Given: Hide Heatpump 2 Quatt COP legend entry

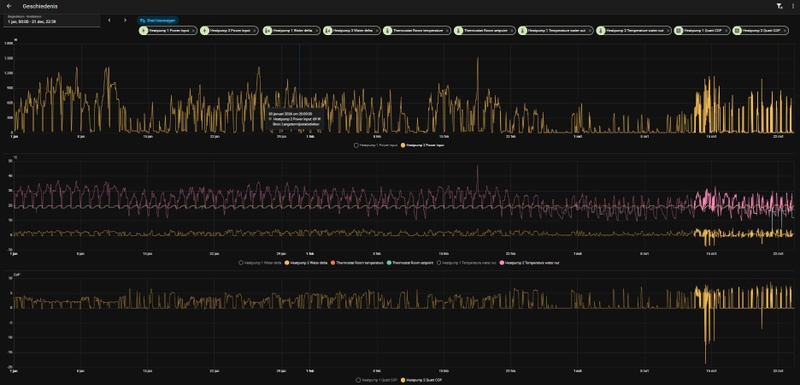Looking at the screenshot, I should pyautogui.click(x=421, y=380).
